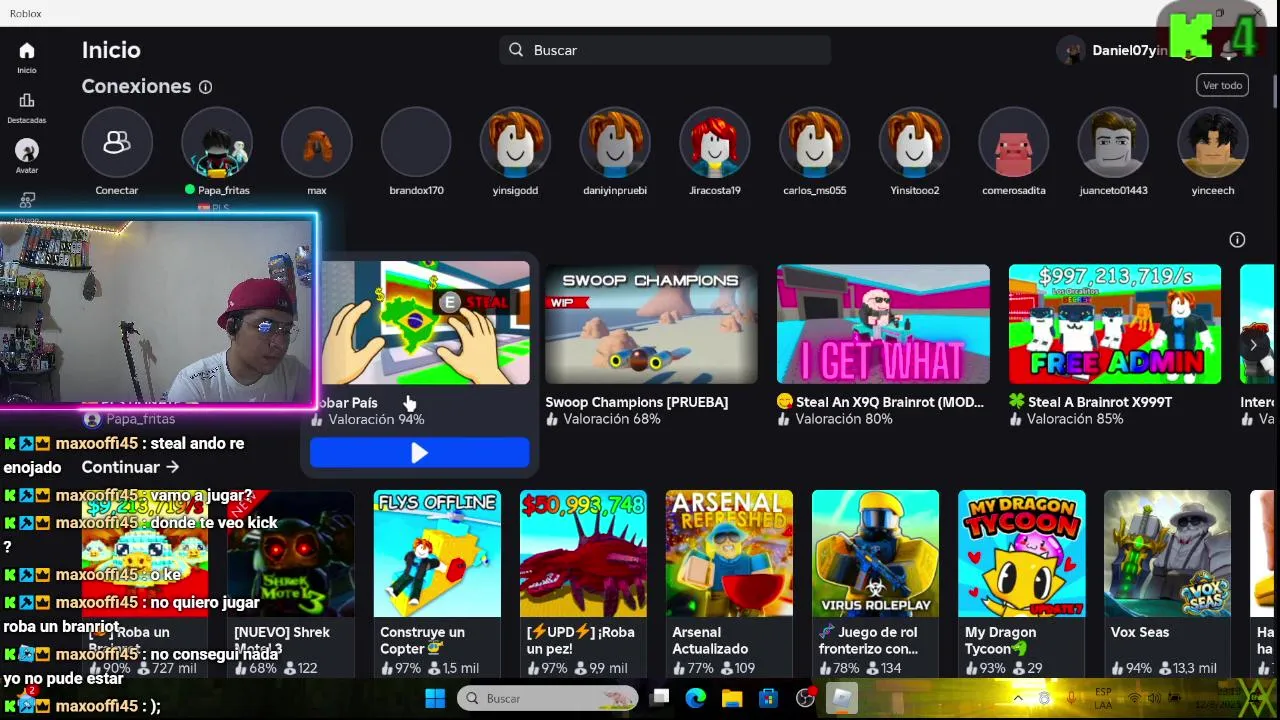Click ESP LAA language indicator
Viewport: 1280px width, 720px height.
tap(1103, 698)
